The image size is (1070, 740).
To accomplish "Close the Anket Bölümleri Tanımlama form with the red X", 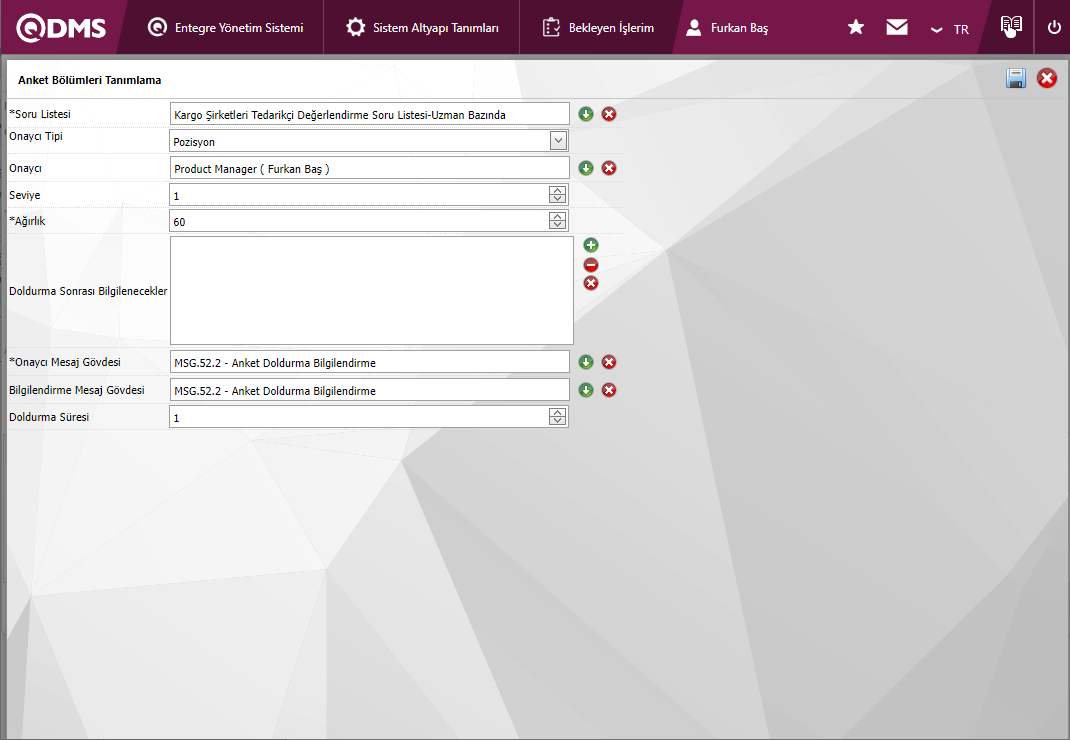I will [1047, 79].
